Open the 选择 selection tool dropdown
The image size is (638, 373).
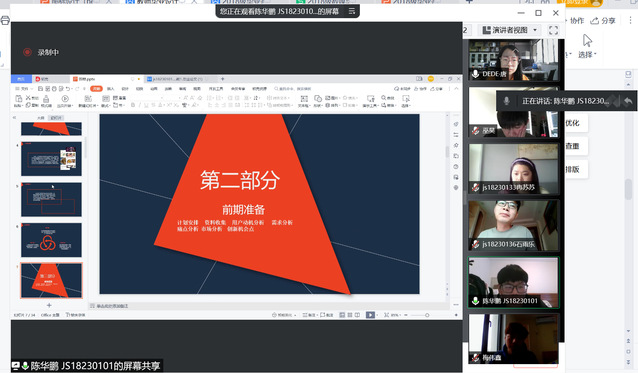point(587,55)
